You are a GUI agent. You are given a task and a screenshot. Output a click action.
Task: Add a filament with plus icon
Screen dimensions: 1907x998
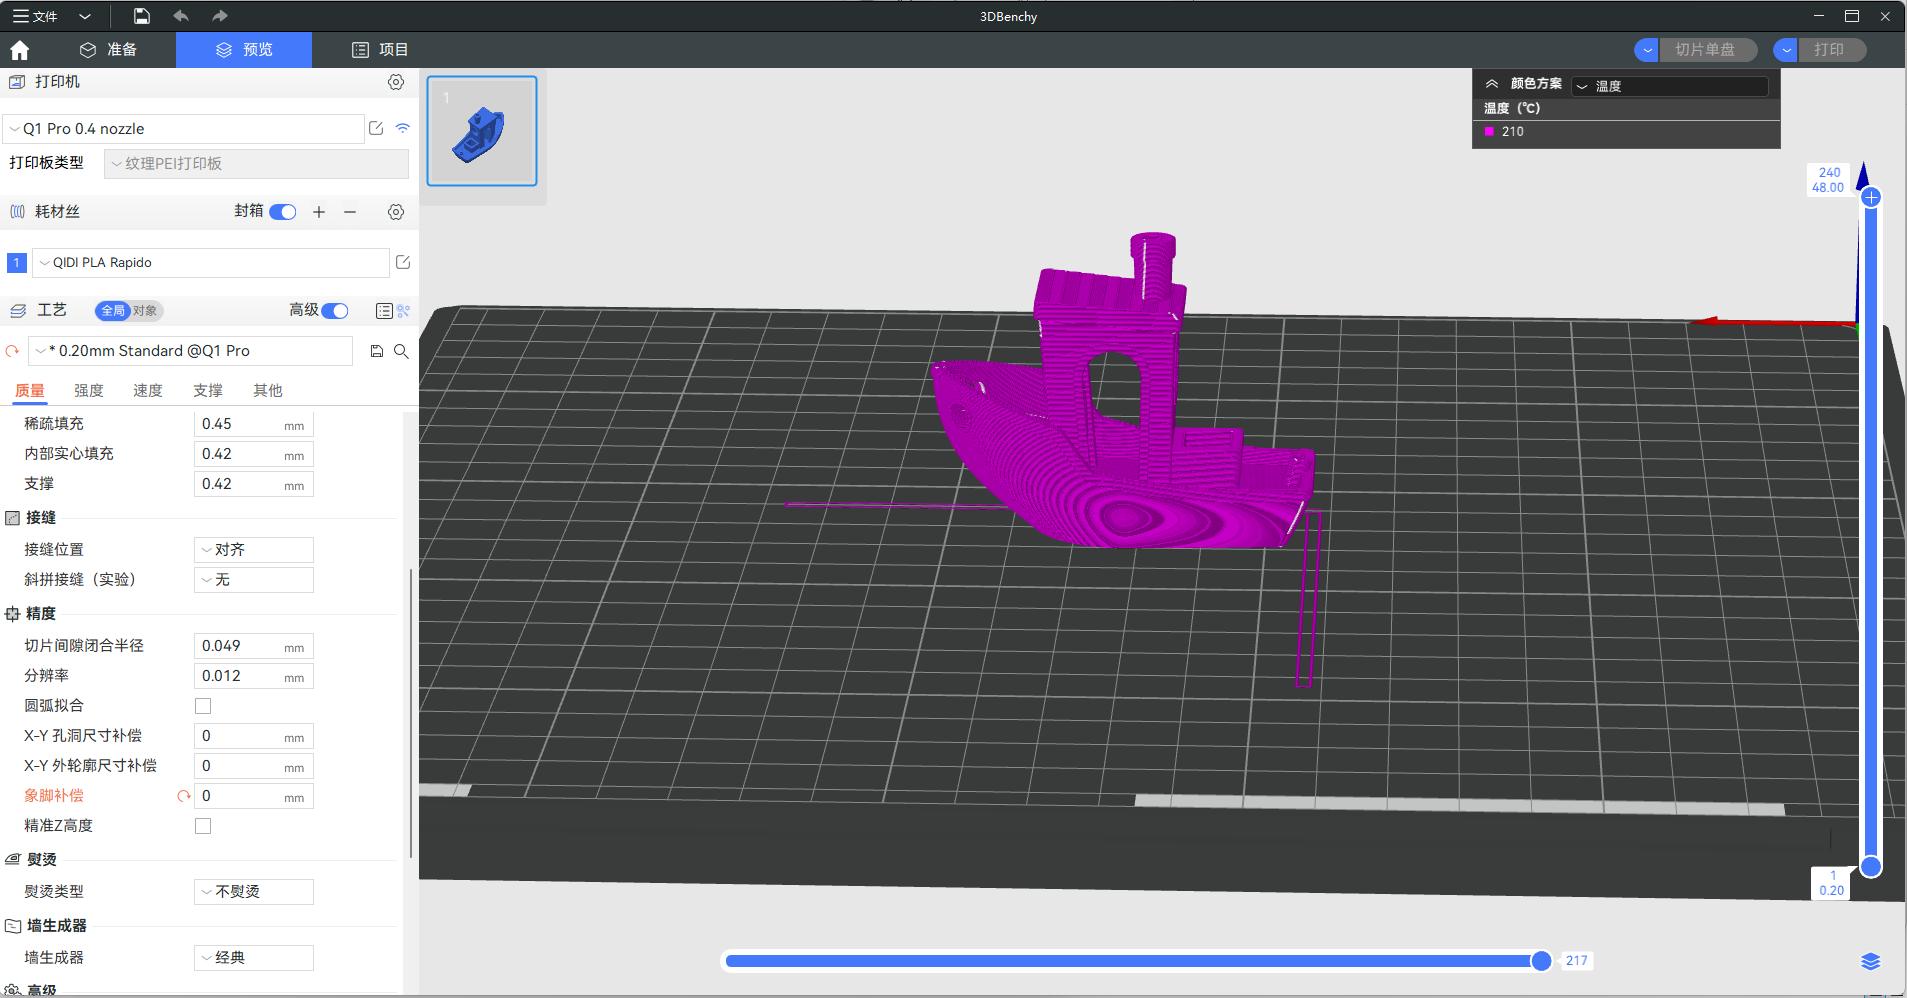[319, 212]
